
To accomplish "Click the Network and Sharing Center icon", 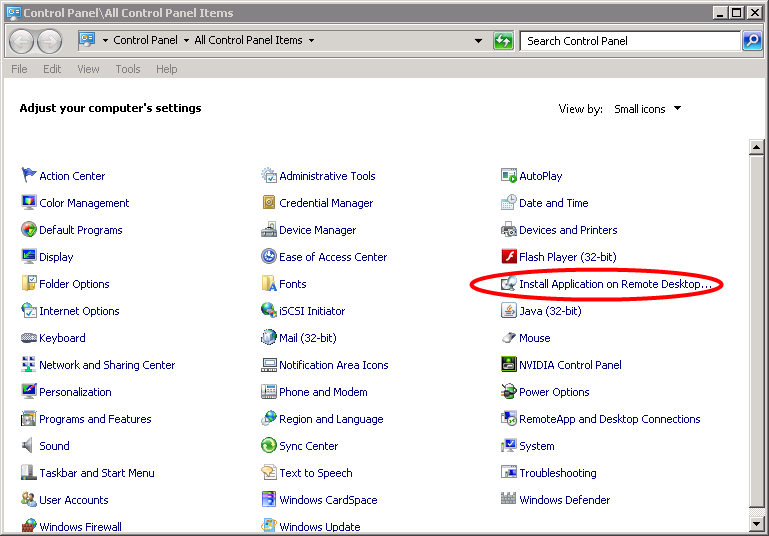I will tap(28, 364).
